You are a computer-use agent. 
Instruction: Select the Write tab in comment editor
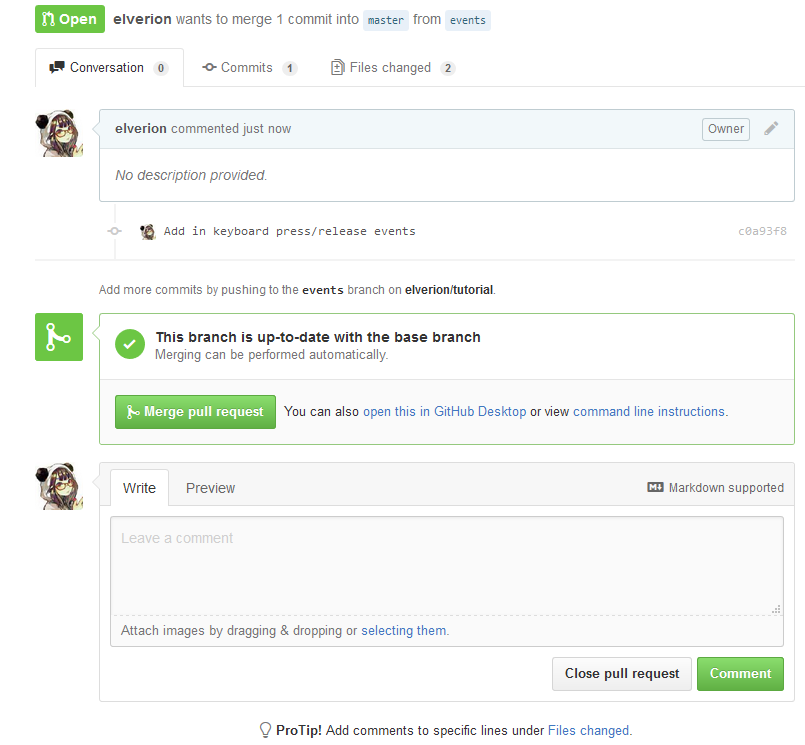(139, 488)
